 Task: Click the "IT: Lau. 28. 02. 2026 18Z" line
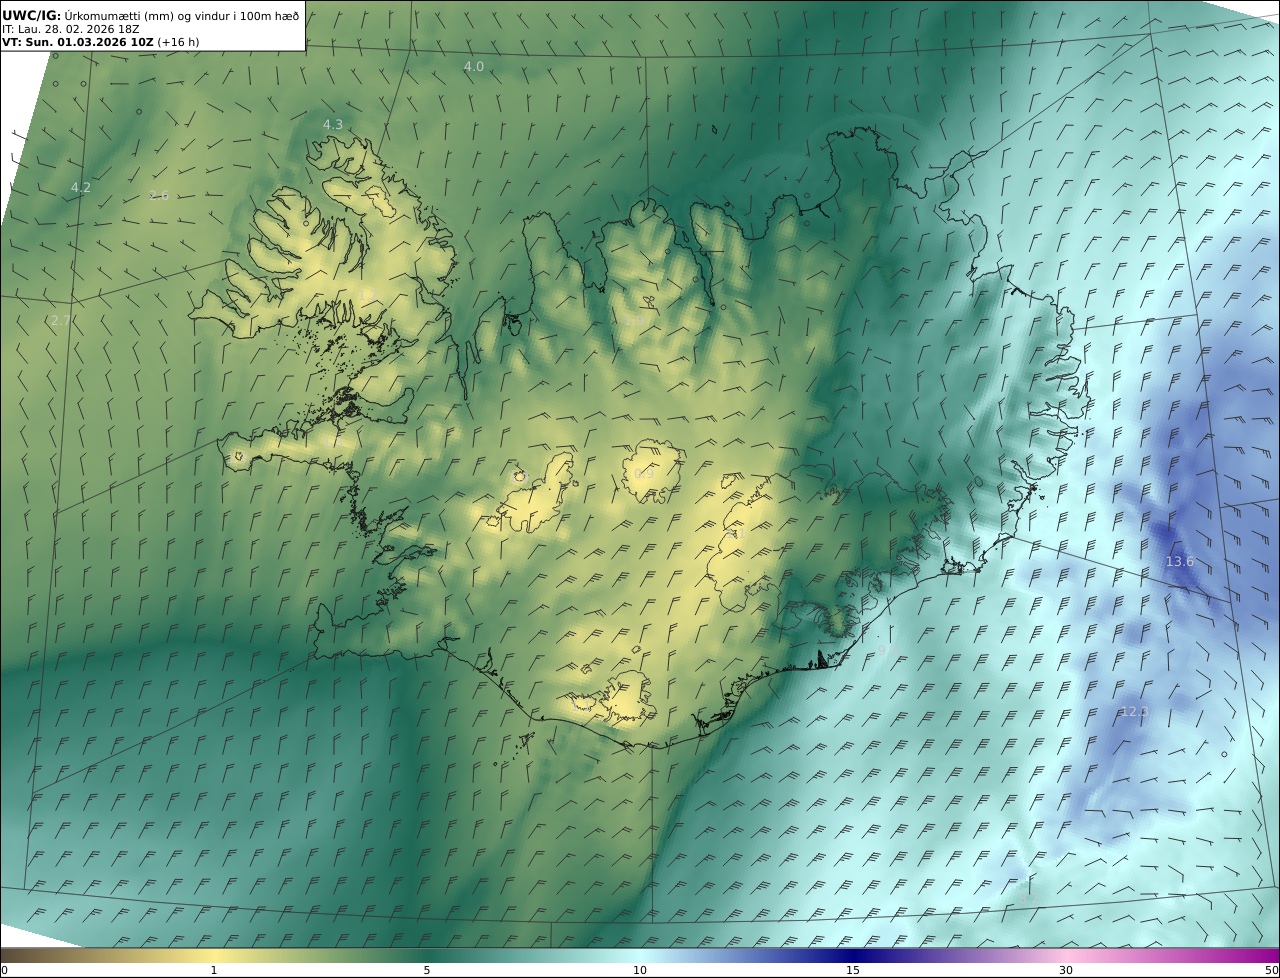point(71,29)
